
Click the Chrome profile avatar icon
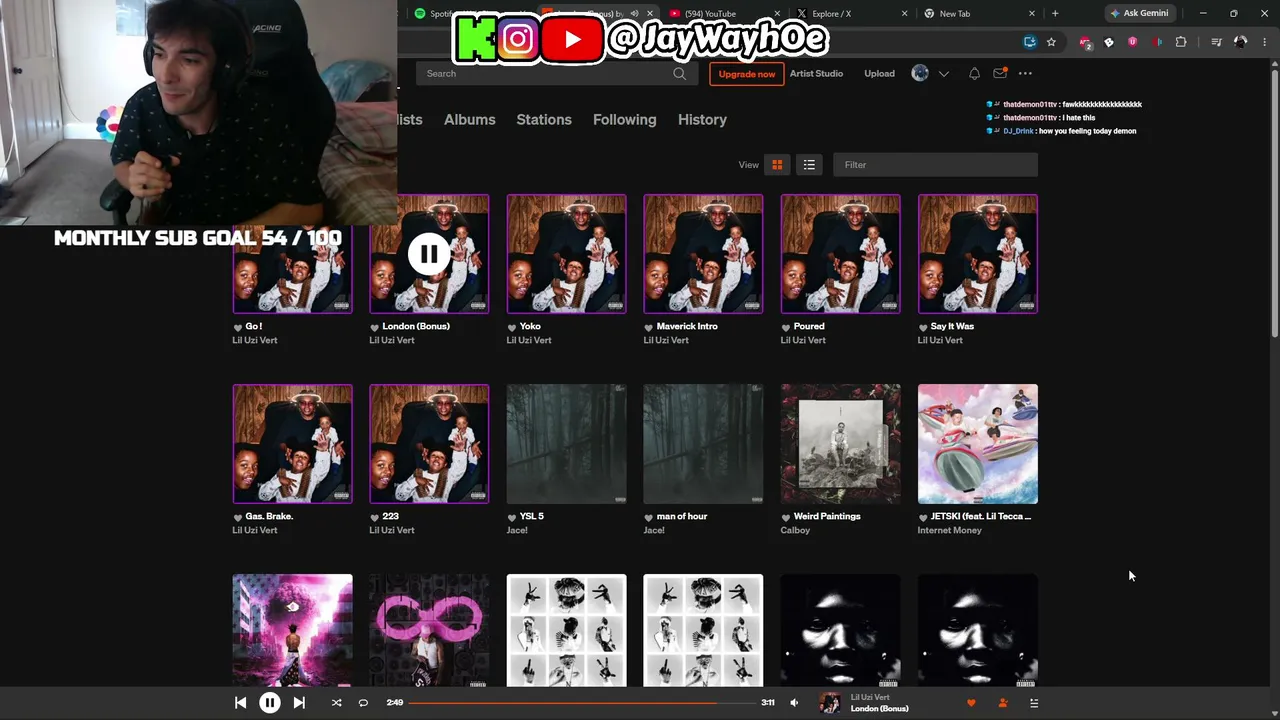pyautogui.click(x=1240, y=42)
